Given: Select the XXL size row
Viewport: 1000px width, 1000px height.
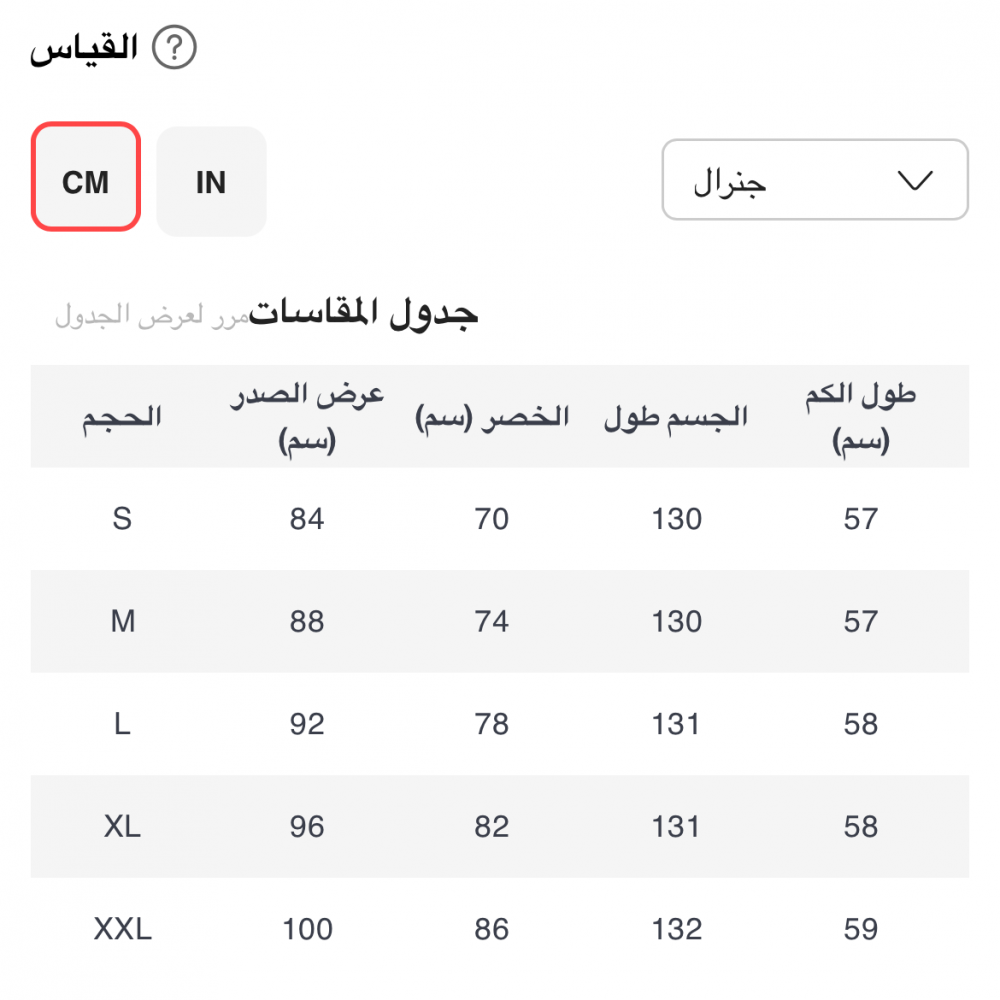Looking at the screenshot, I should click(x=122, y=930).
